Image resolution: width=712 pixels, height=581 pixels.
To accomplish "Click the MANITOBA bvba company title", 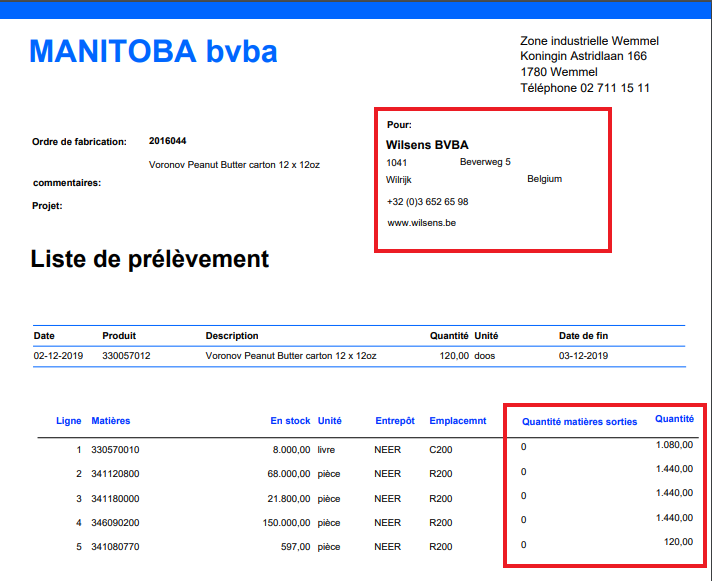I will click(x=153, y=51).
